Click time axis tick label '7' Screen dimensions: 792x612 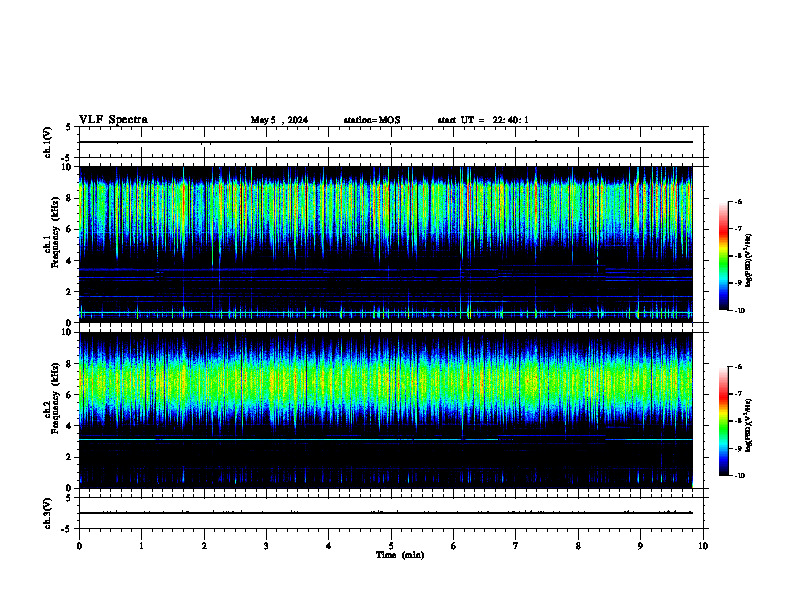(x=516, y=546)
